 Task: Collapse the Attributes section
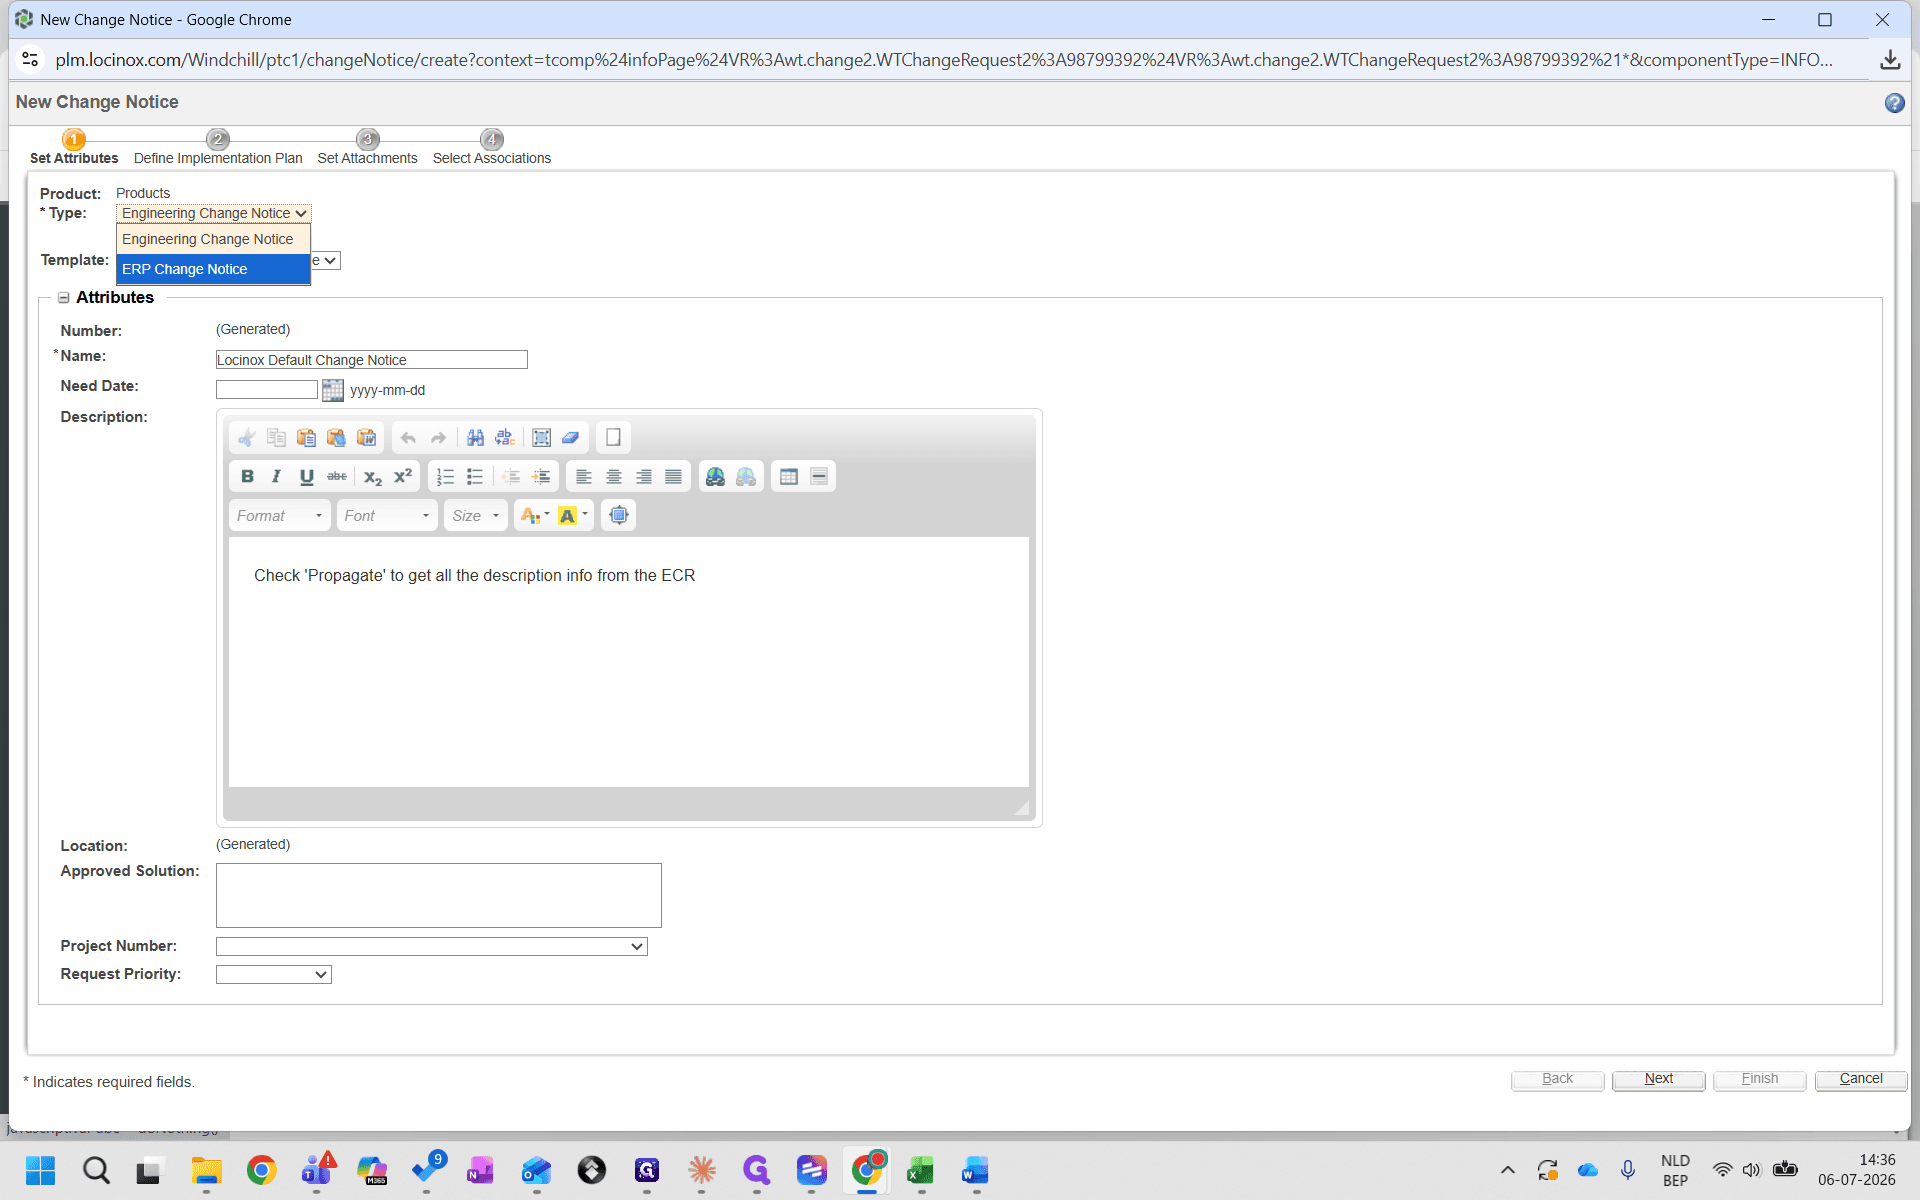pyautogui.click(x=64, y=298)
